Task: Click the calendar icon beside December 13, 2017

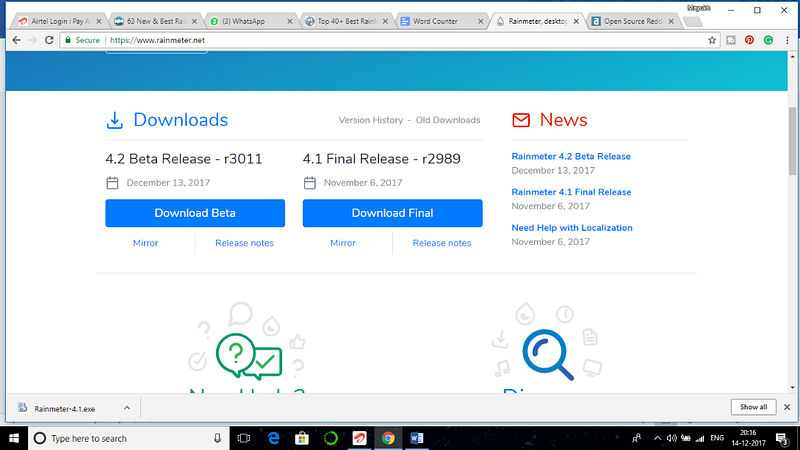Action: point(112,183)
